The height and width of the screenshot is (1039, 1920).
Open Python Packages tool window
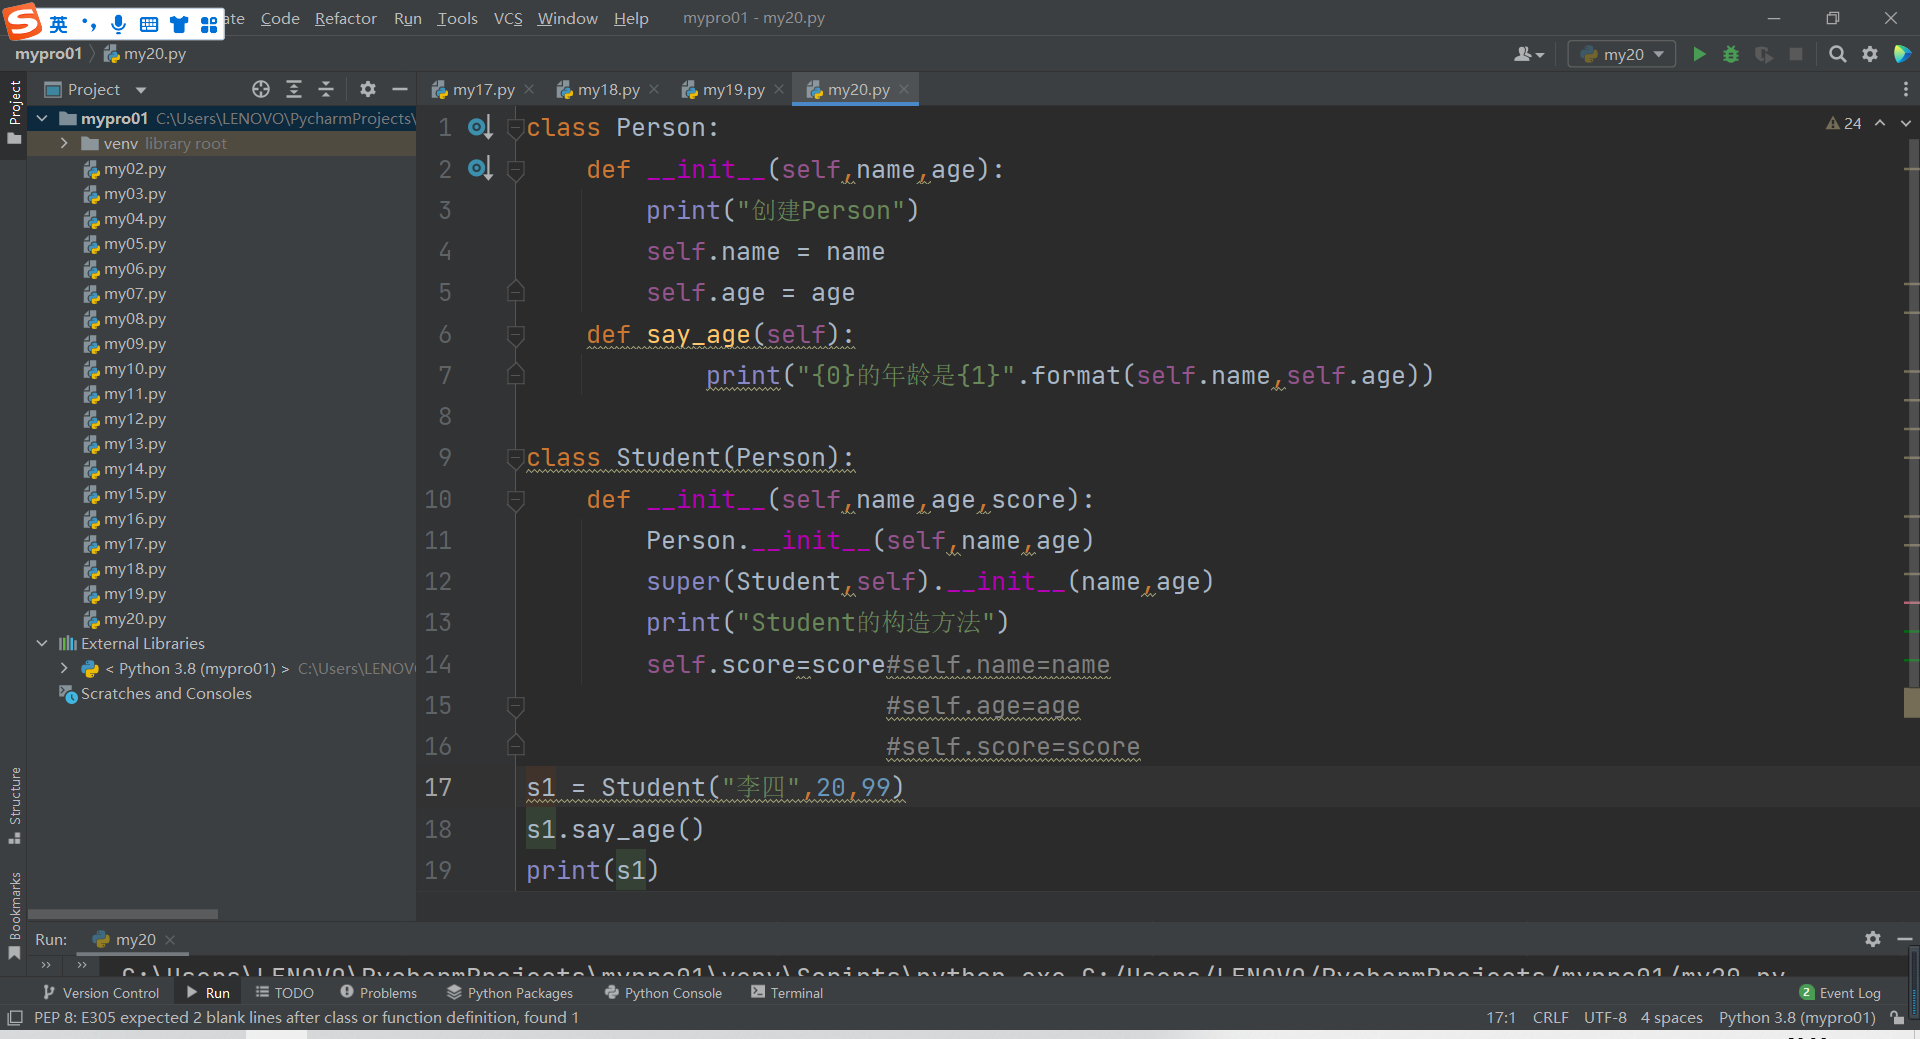coord(510,993)
